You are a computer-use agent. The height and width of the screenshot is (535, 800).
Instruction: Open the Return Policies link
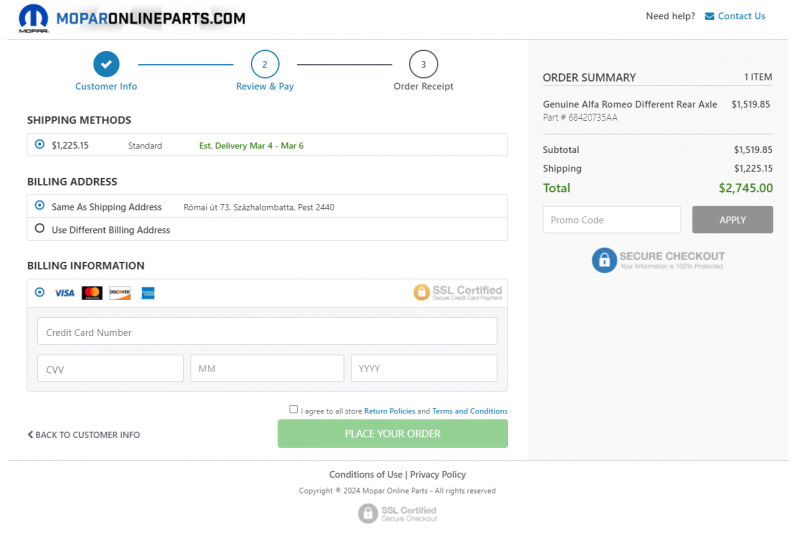point(390,411)
